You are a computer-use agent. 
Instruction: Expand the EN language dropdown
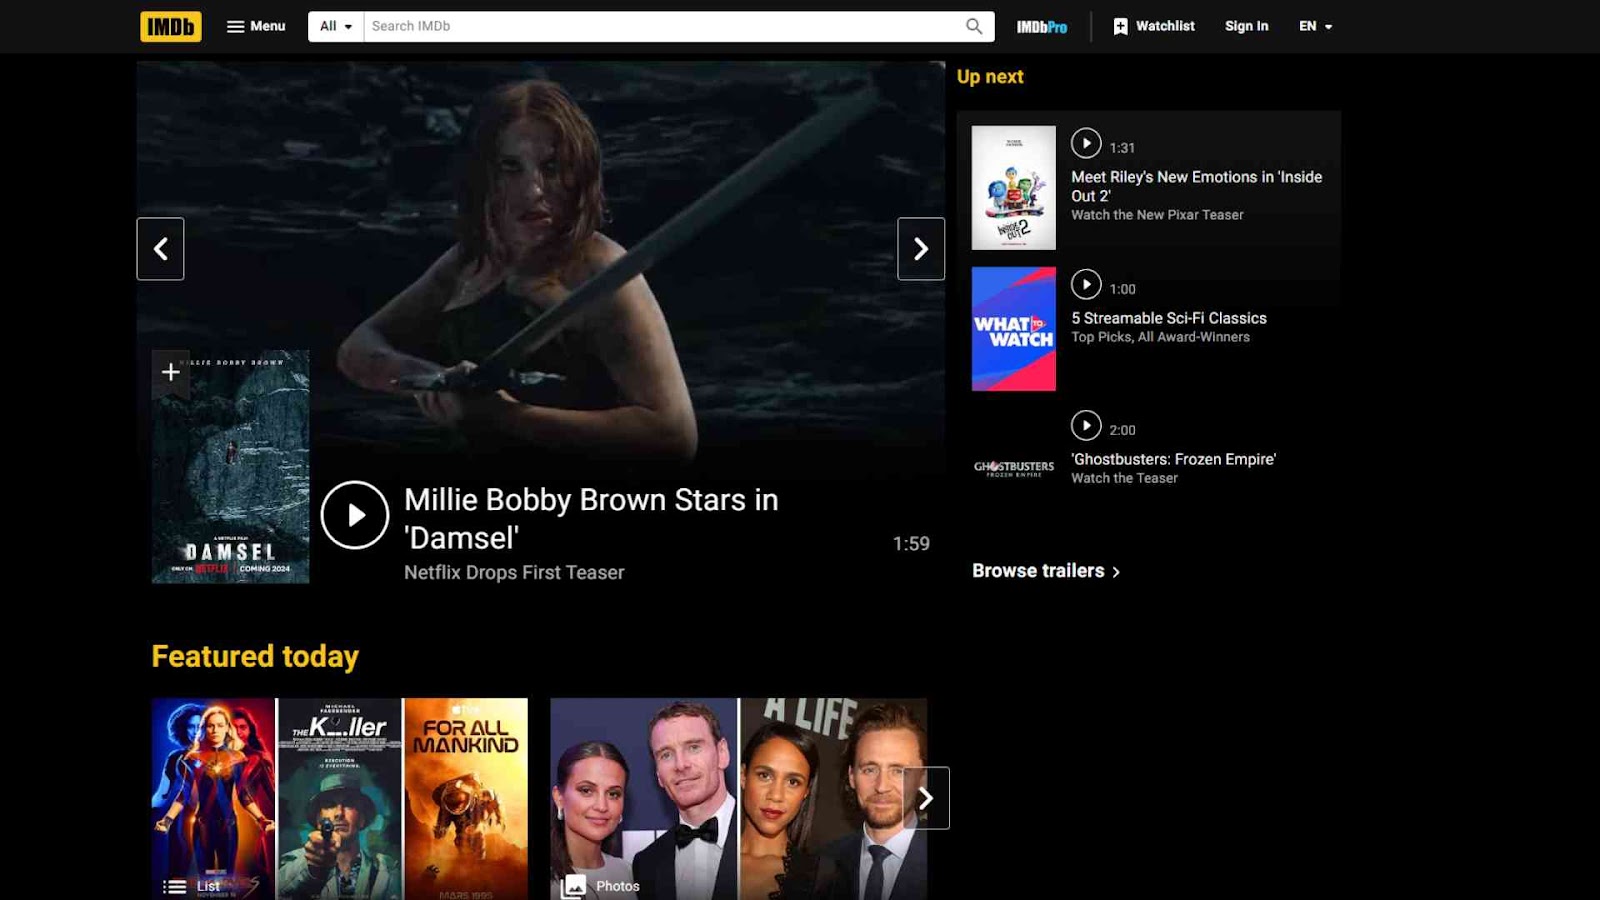click(1315, 26)
